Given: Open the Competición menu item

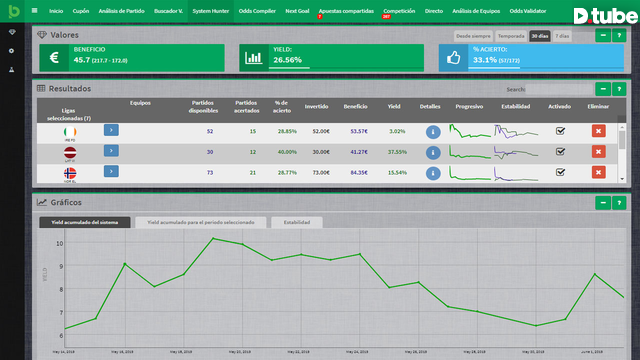Looking at the screenshot, I should tap(399, 11).
